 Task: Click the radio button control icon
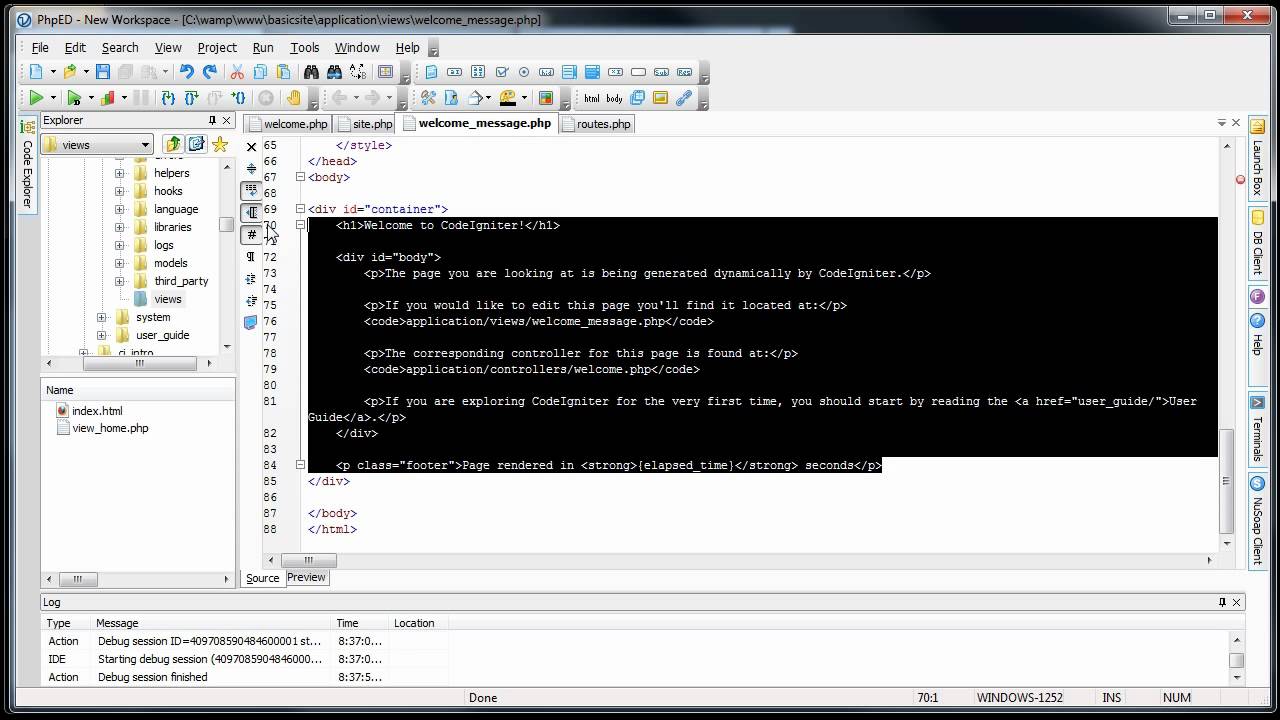click(524, 72)
